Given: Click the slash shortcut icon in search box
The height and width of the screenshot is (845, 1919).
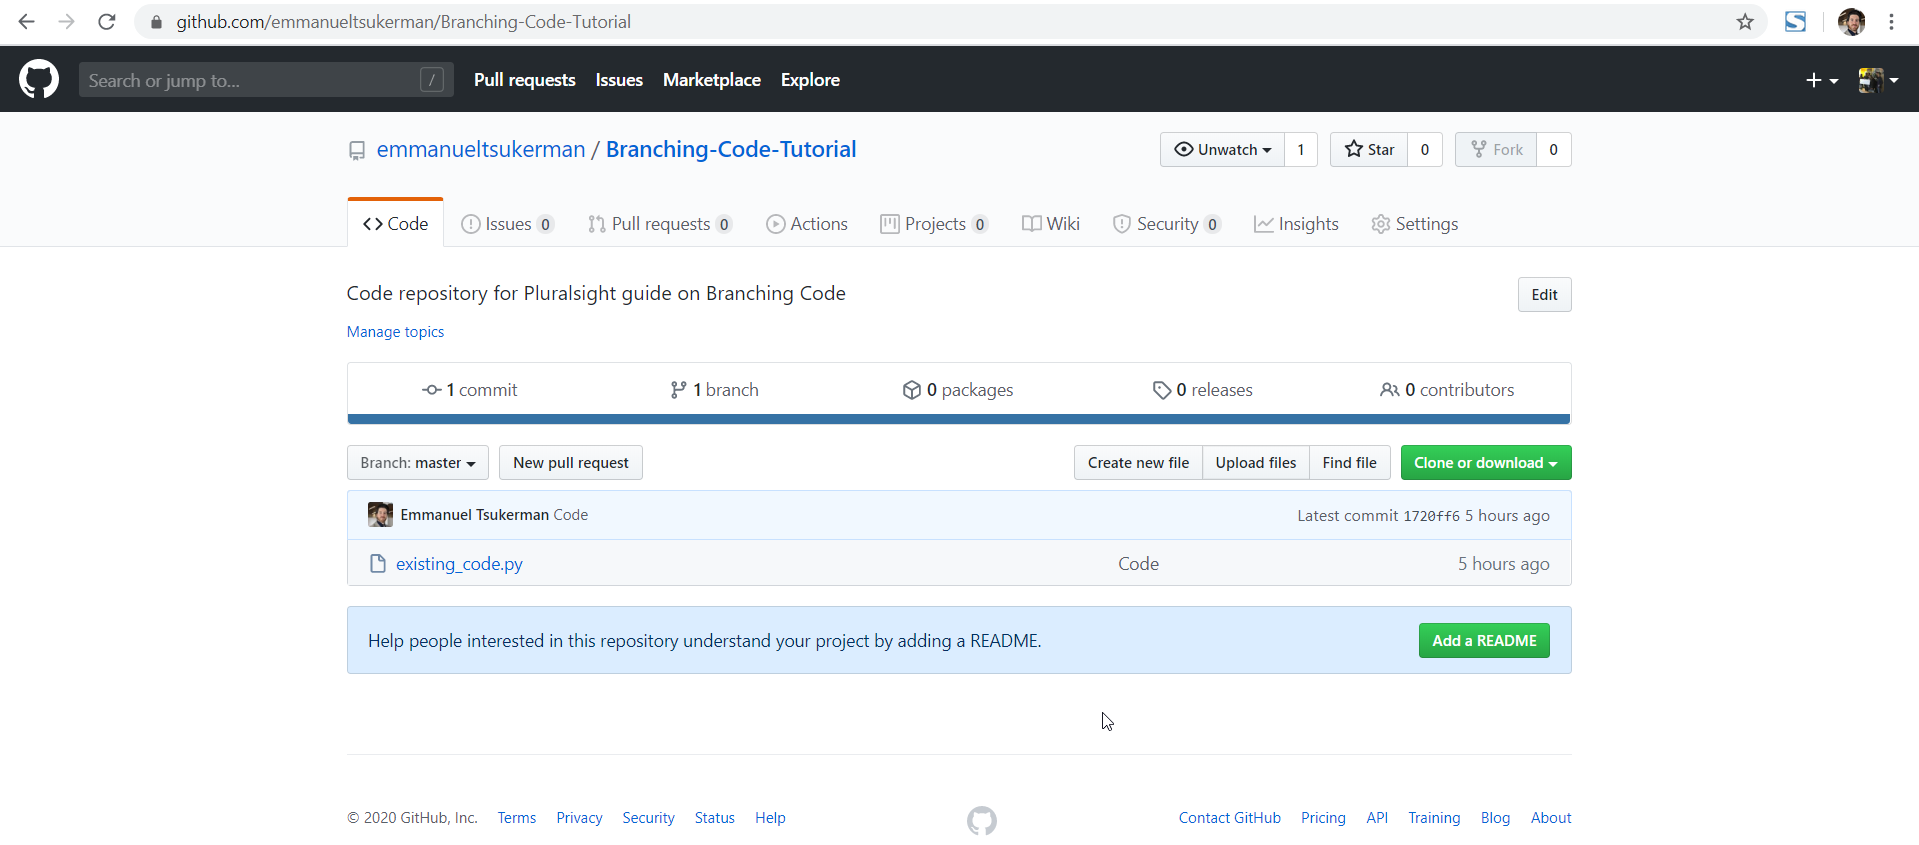Looking at the screenshot, I should pos(432,80).
